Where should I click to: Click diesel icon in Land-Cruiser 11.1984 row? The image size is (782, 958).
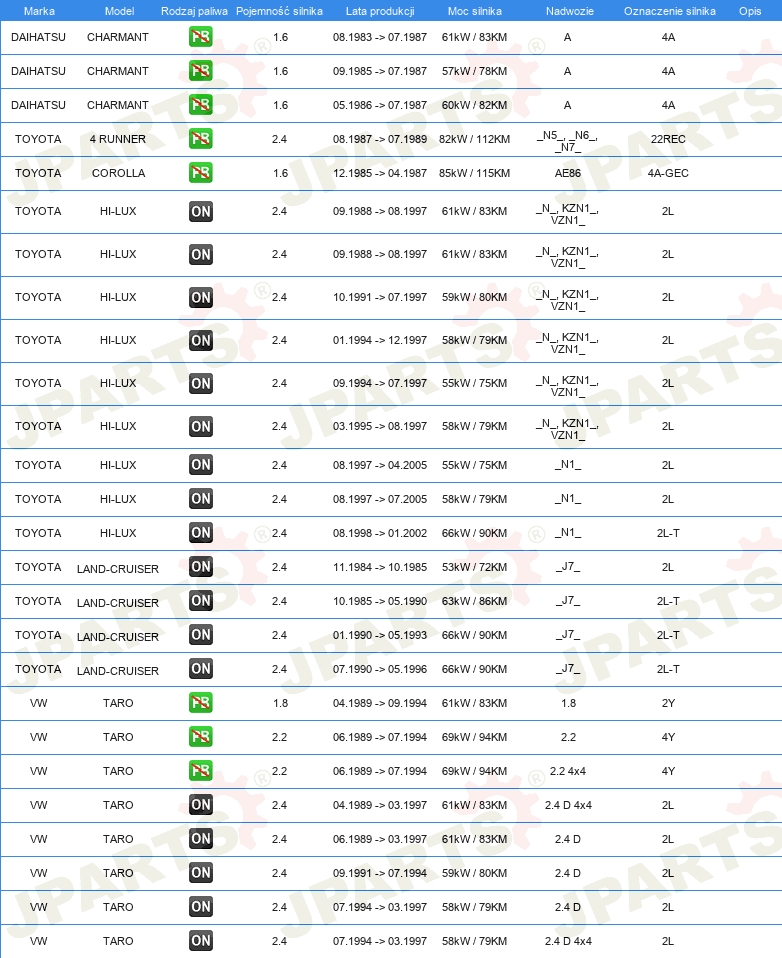click(x=200, y=567)
